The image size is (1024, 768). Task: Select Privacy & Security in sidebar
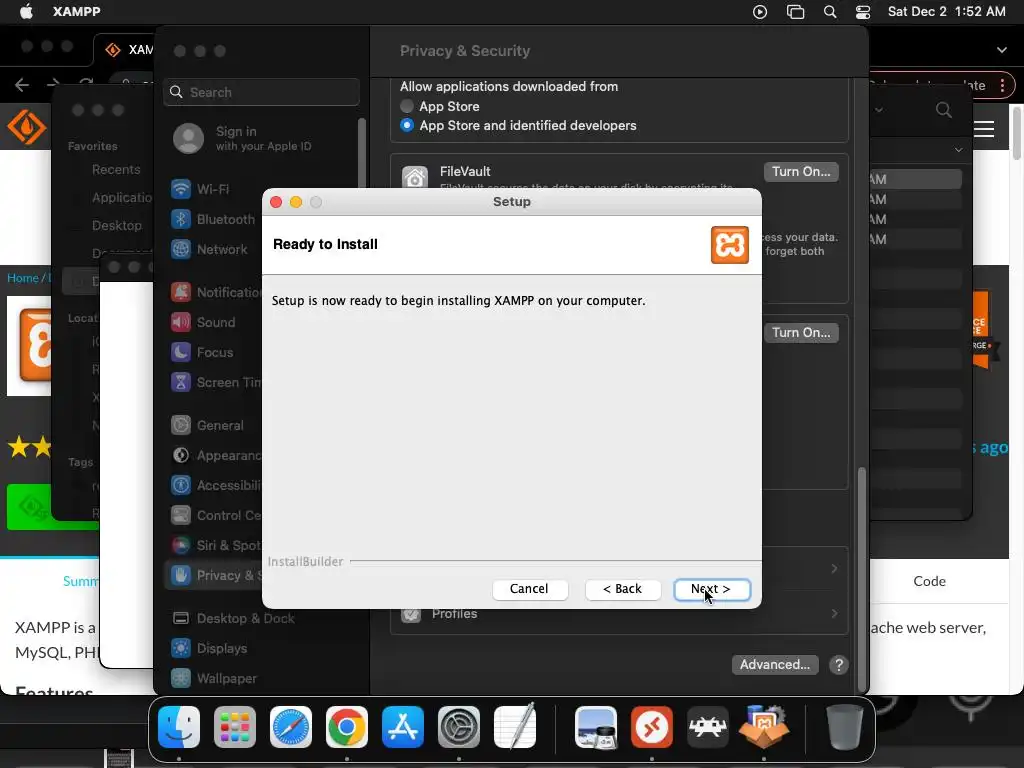coord(212,575)
